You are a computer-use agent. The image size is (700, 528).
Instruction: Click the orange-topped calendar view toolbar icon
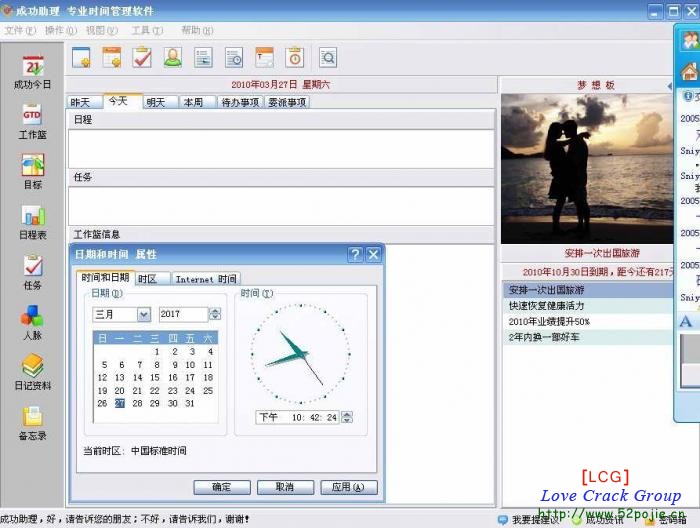(x=264, y=58)
